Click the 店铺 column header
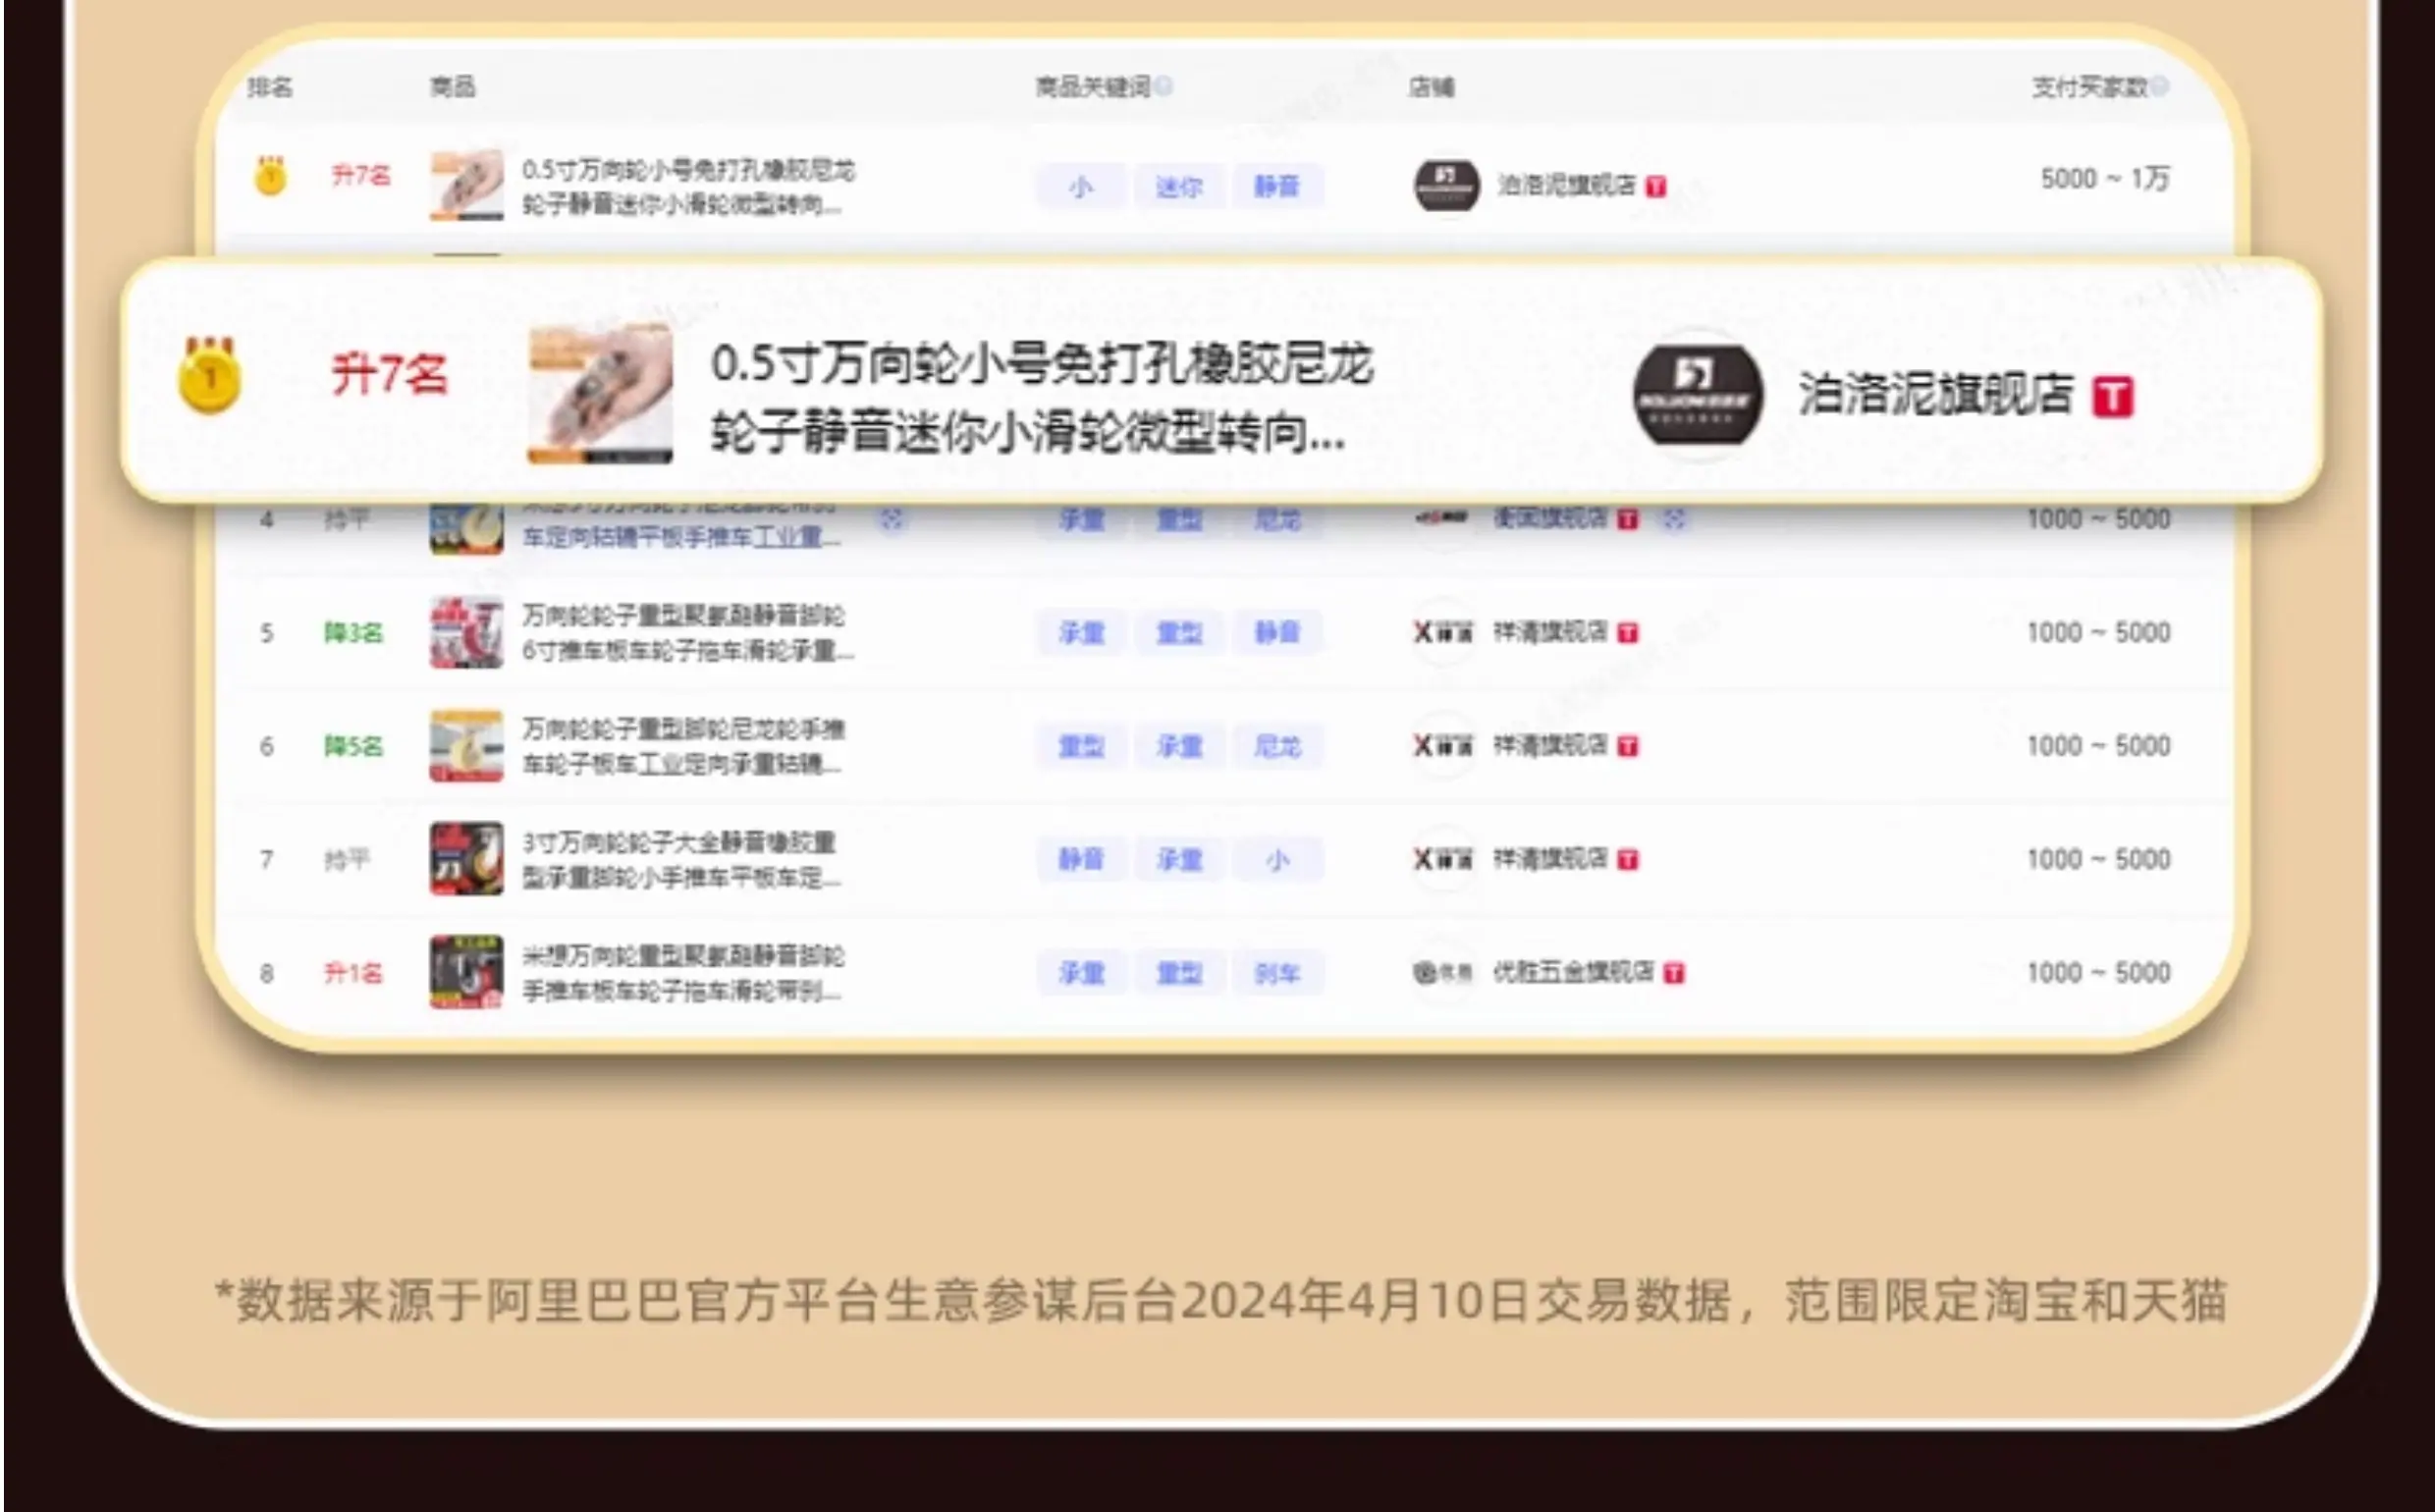This screenshot has height=1512, width=2435. (x=1431, y=87)
